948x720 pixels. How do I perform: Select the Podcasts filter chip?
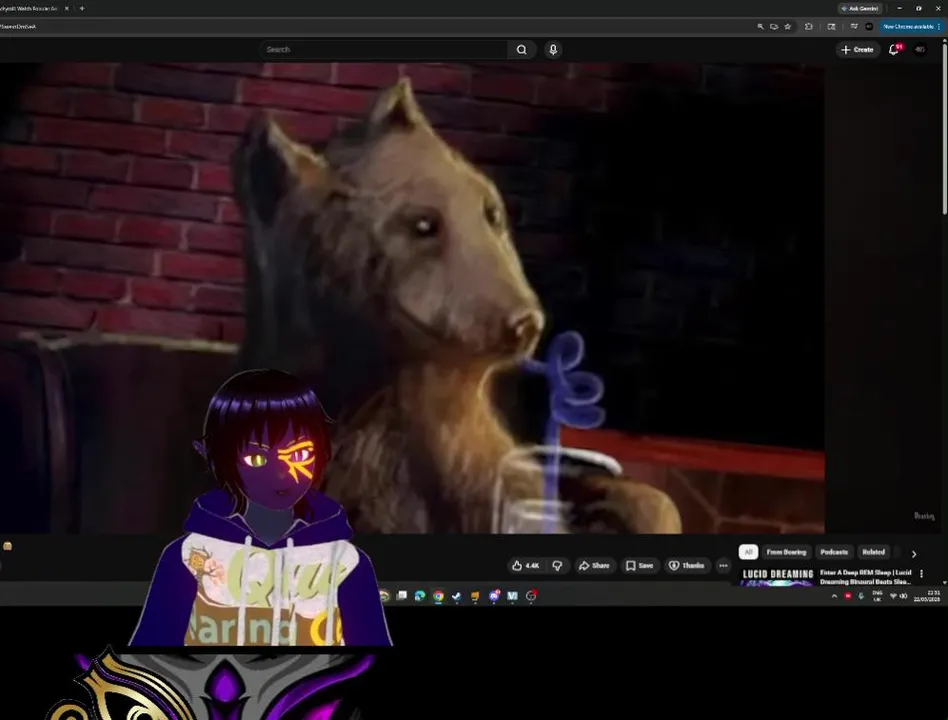coord(834,552)
